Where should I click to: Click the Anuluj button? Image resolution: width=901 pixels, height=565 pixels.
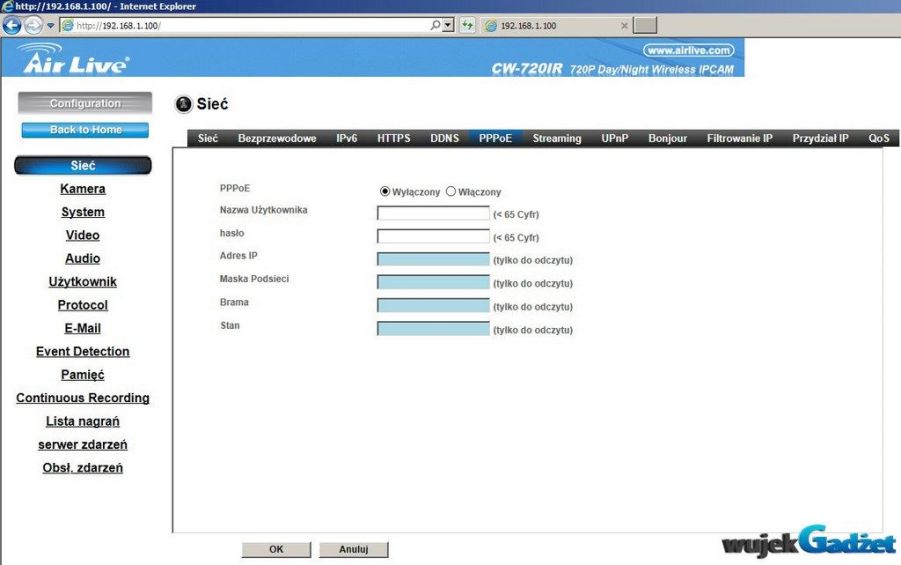[x=354, y=549]
